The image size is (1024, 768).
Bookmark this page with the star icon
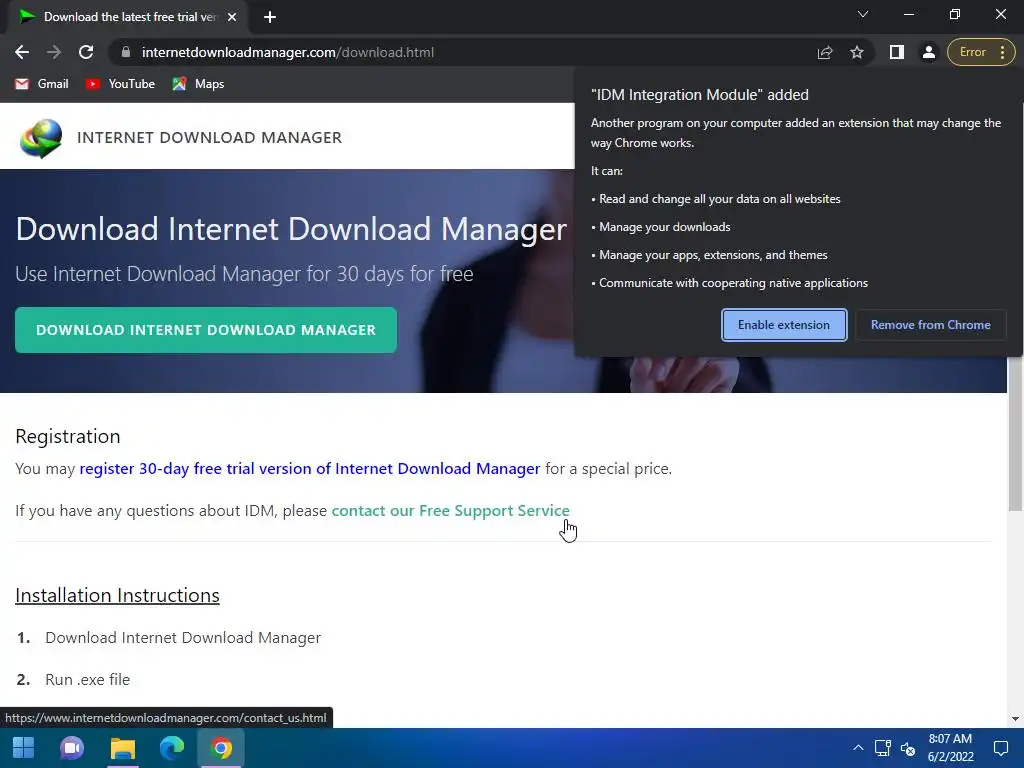(x=857, y=52)
